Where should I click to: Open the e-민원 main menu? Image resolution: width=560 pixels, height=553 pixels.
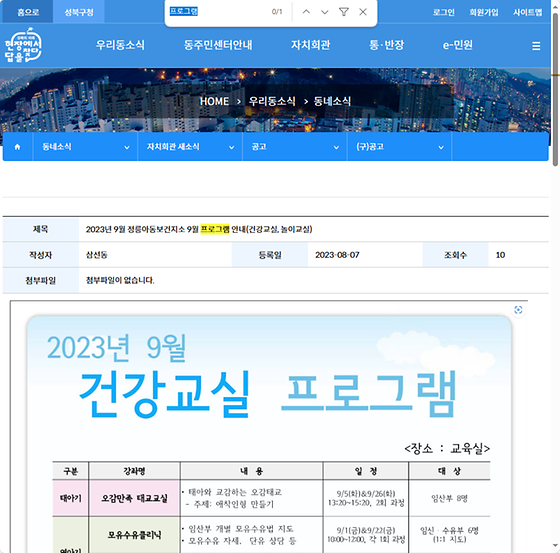pos(458,45)
